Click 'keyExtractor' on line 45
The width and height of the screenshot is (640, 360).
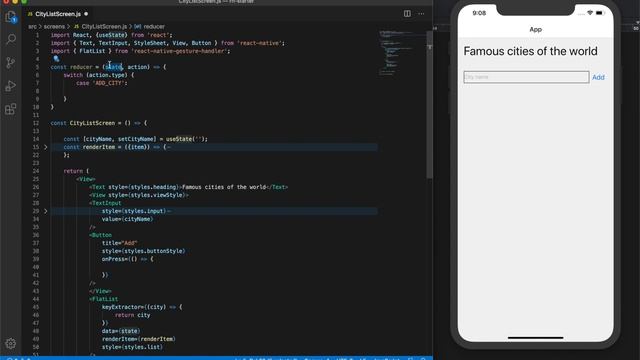pyautogui.click(x=121, y=307)
